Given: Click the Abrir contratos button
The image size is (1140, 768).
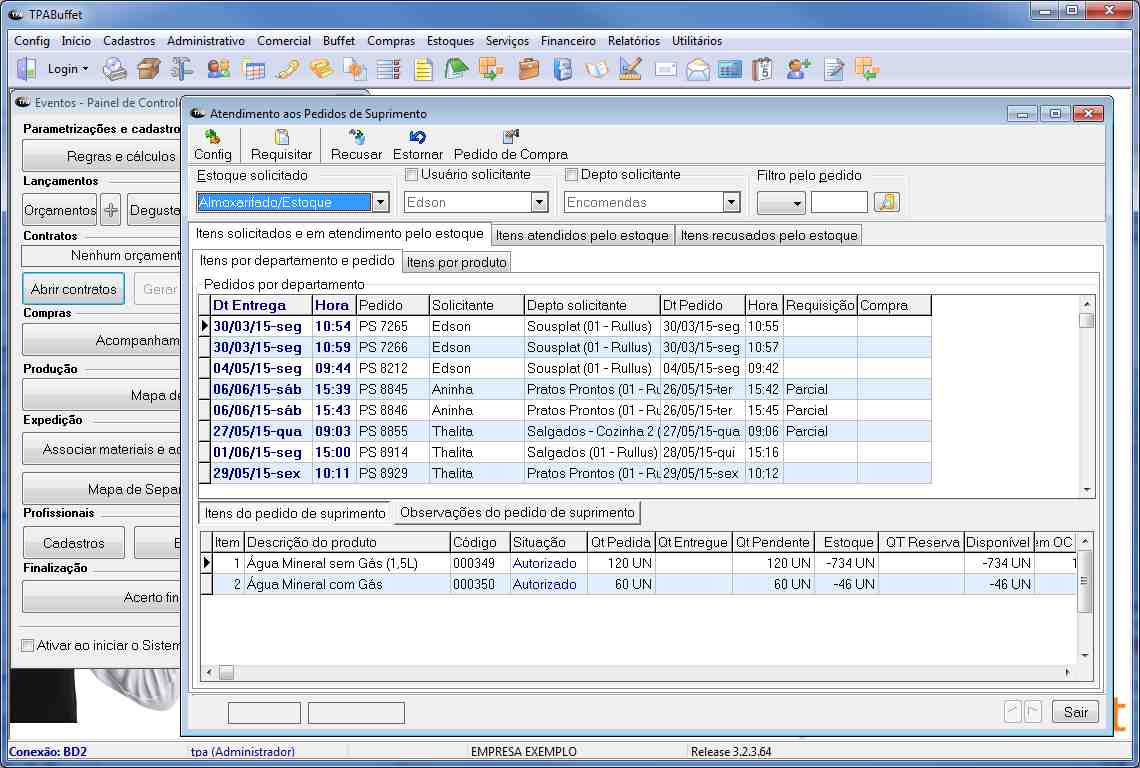Looking at the screenshot, I should (73, 289).
